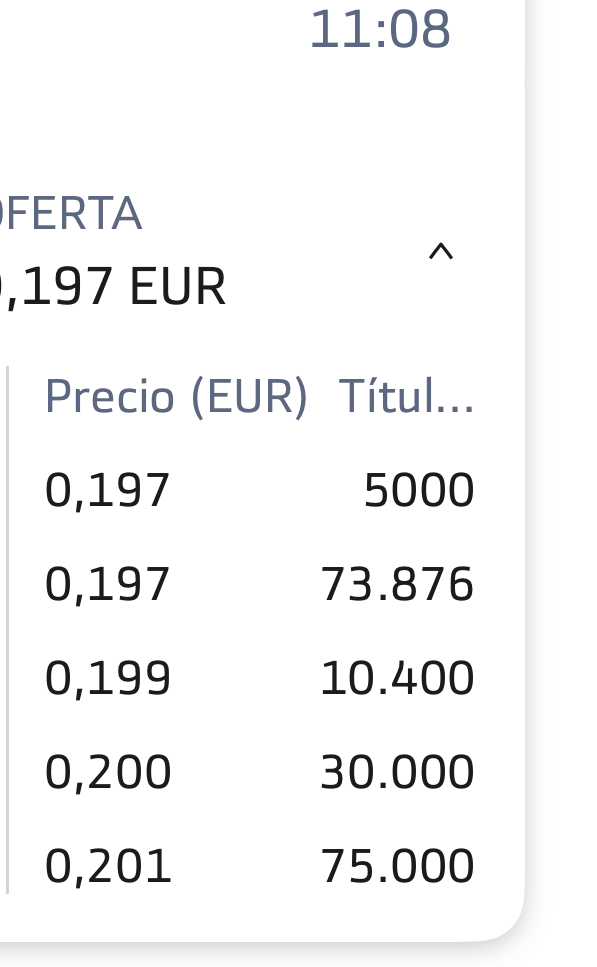597x967 pixels.
Task: Click the 73.876 shares quantity
Action: point(397,584)
